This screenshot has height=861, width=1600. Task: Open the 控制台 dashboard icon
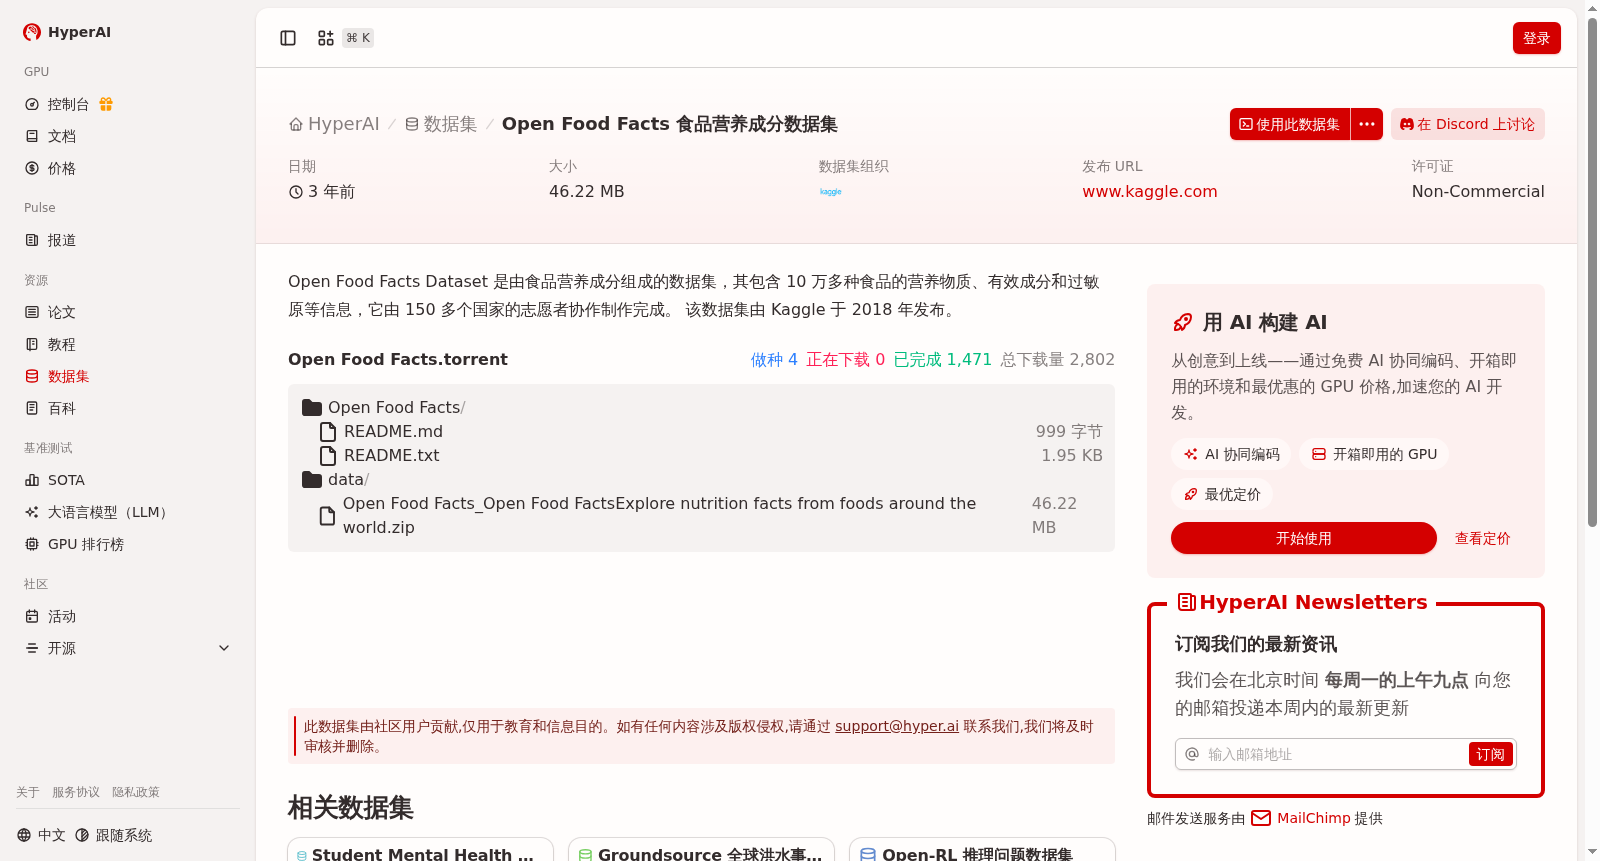32,104
